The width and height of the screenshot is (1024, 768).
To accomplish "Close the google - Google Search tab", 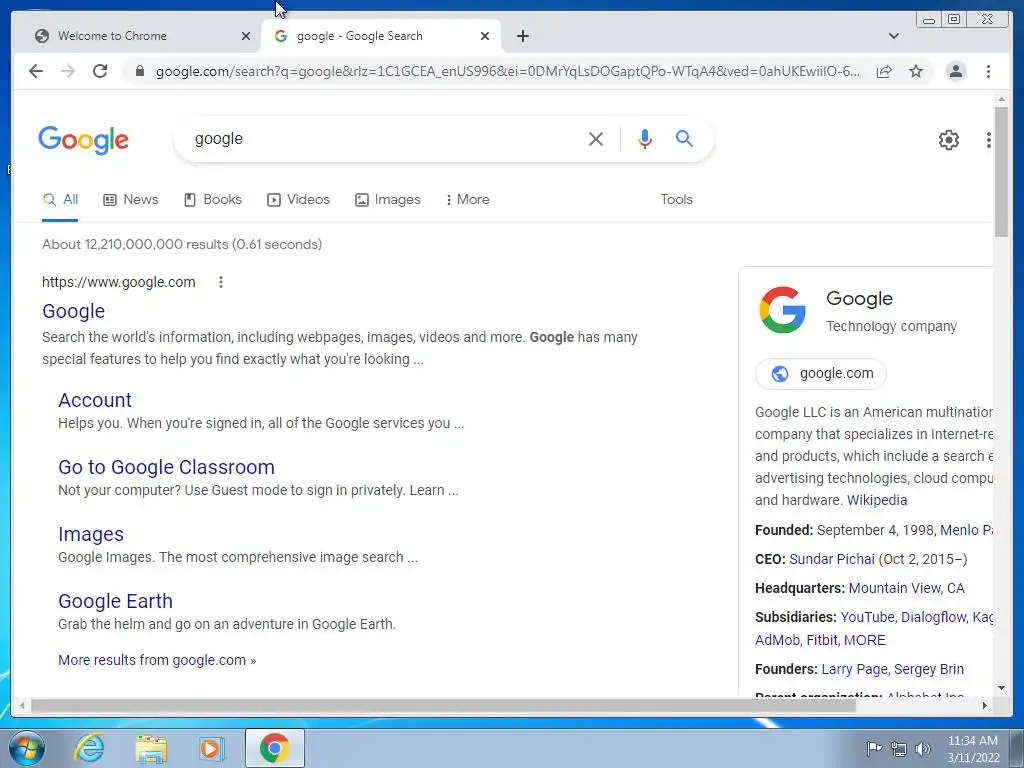I will pos(485,36).
